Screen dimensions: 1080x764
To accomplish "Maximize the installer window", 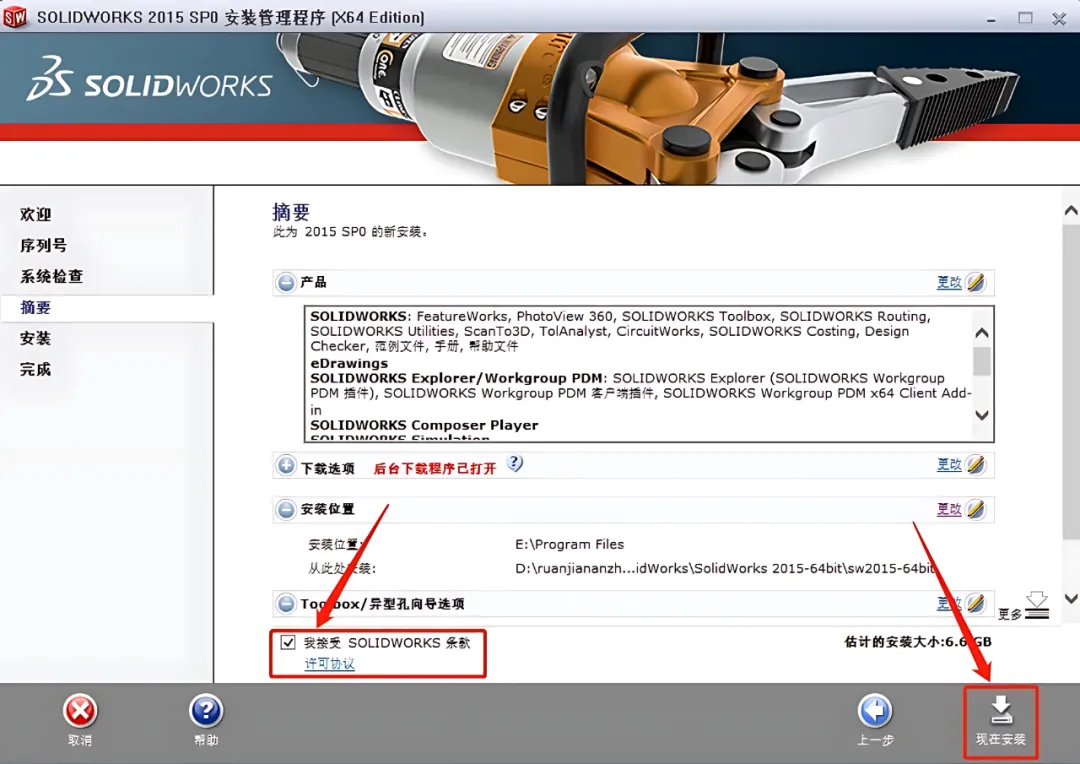I will [x=1026, y=18].
